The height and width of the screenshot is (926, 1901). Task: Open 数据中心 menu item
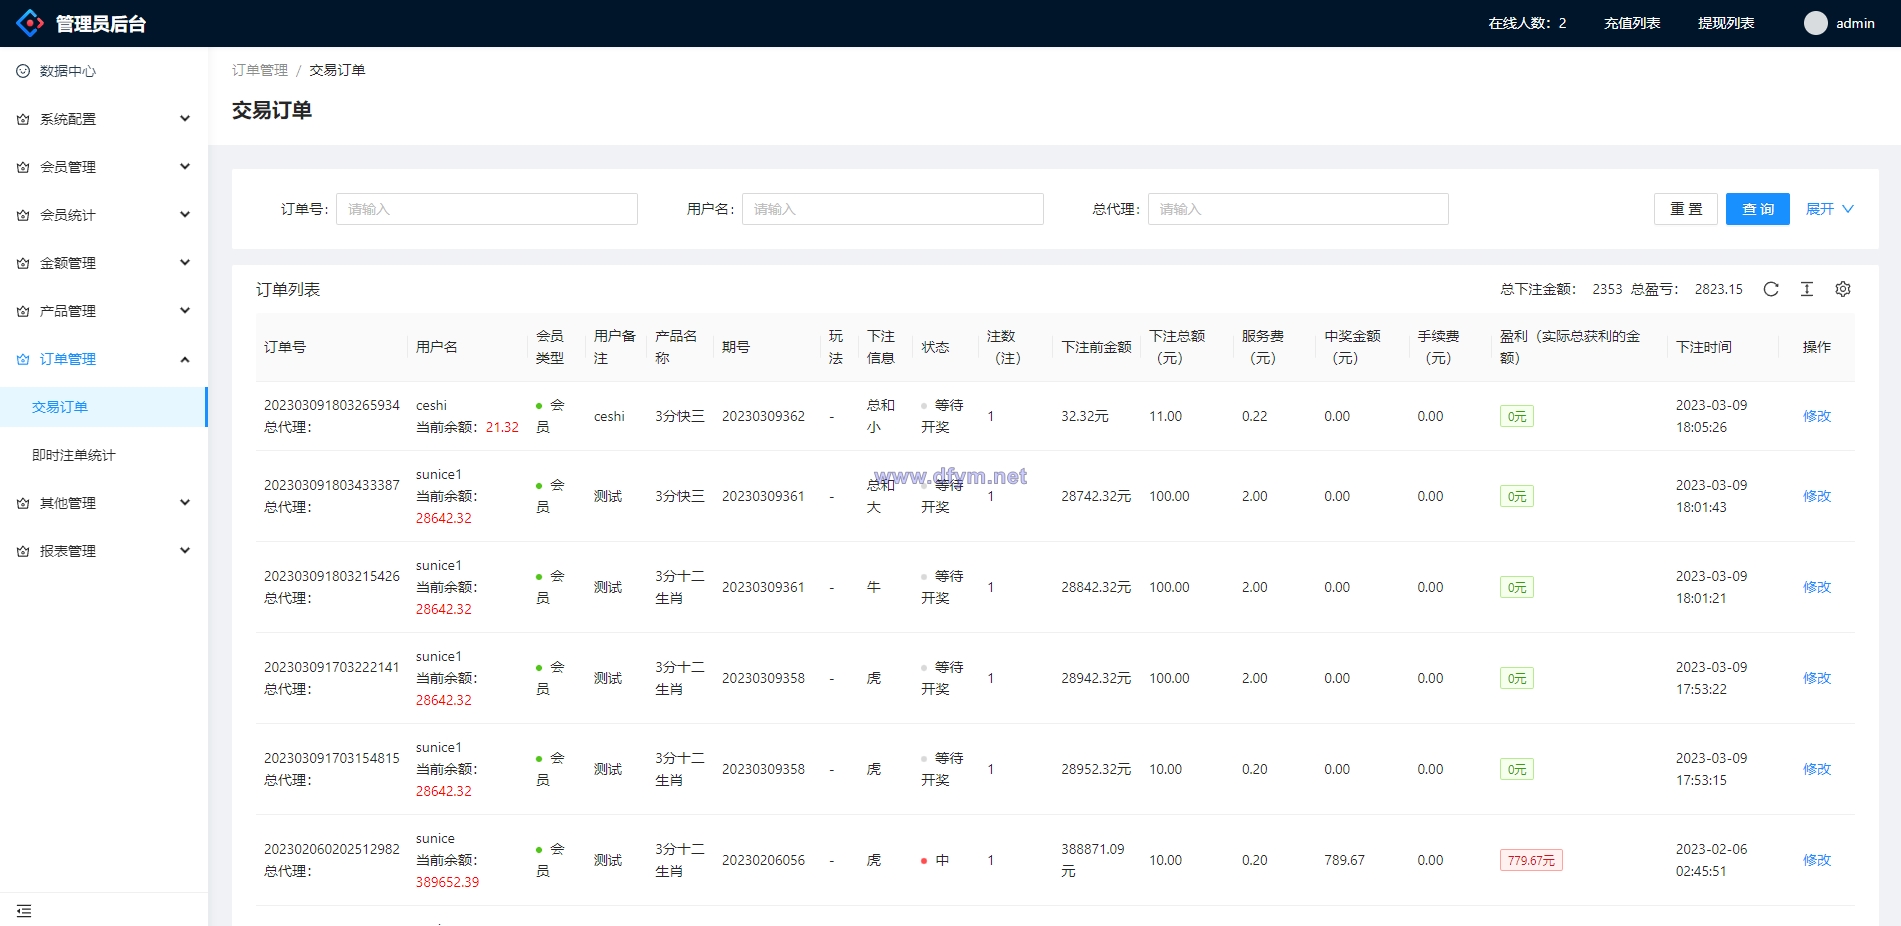click(x=104, y=71)
